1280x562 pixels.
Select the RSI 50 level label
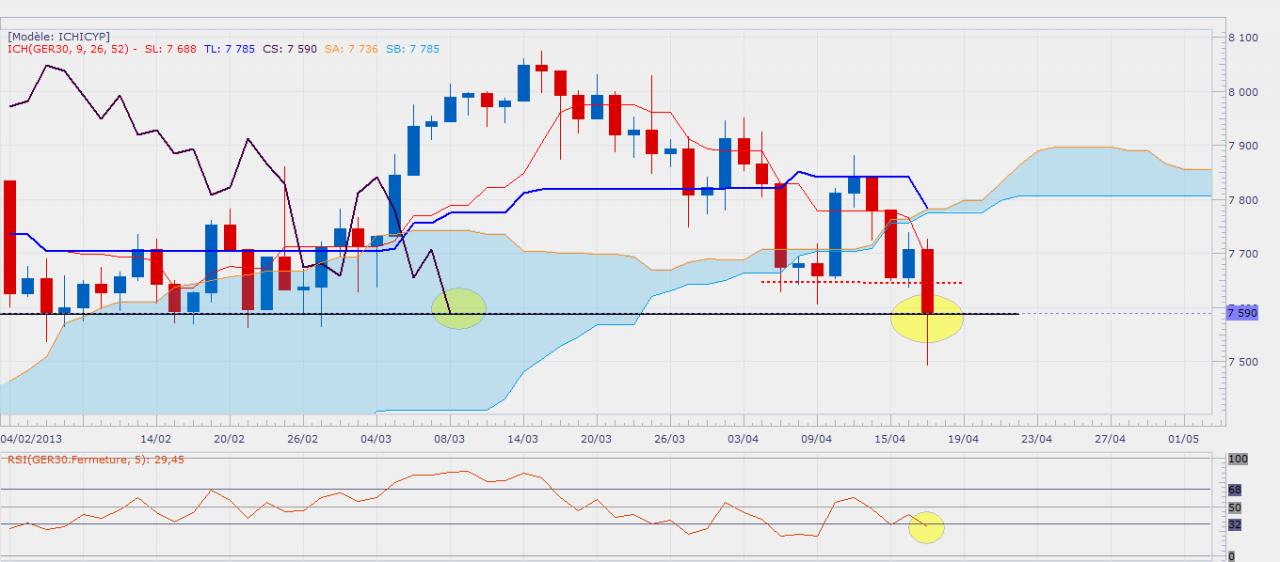1234,508
